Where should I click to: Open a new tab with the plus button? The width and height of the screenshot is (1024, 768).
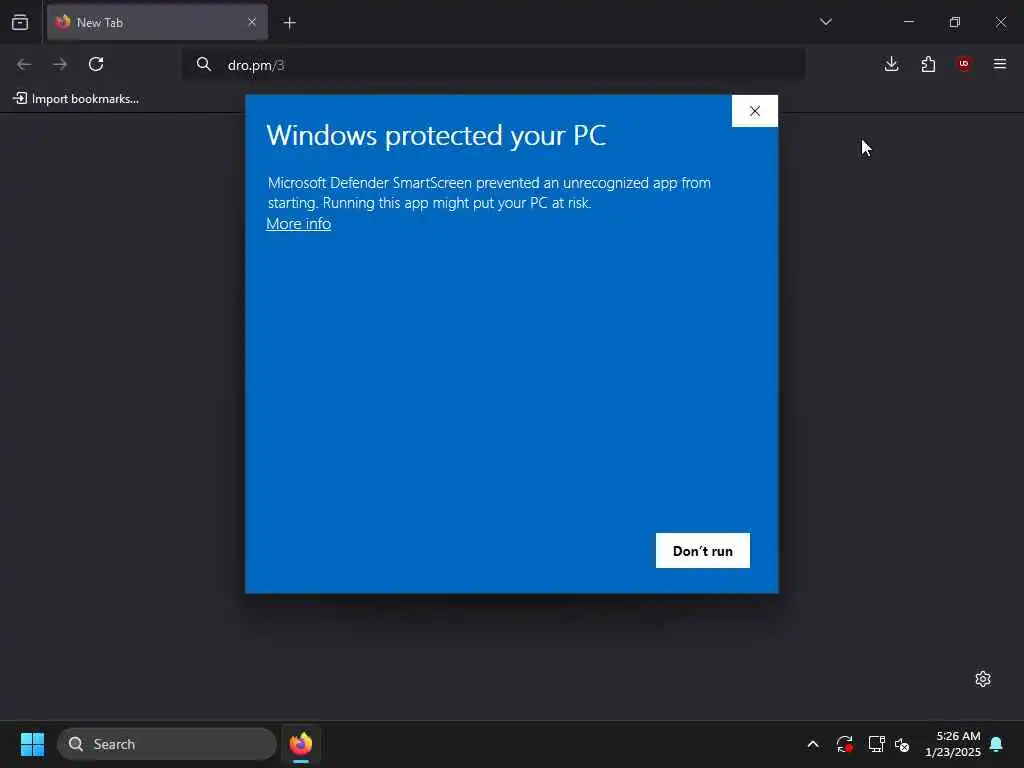[289, 23]
